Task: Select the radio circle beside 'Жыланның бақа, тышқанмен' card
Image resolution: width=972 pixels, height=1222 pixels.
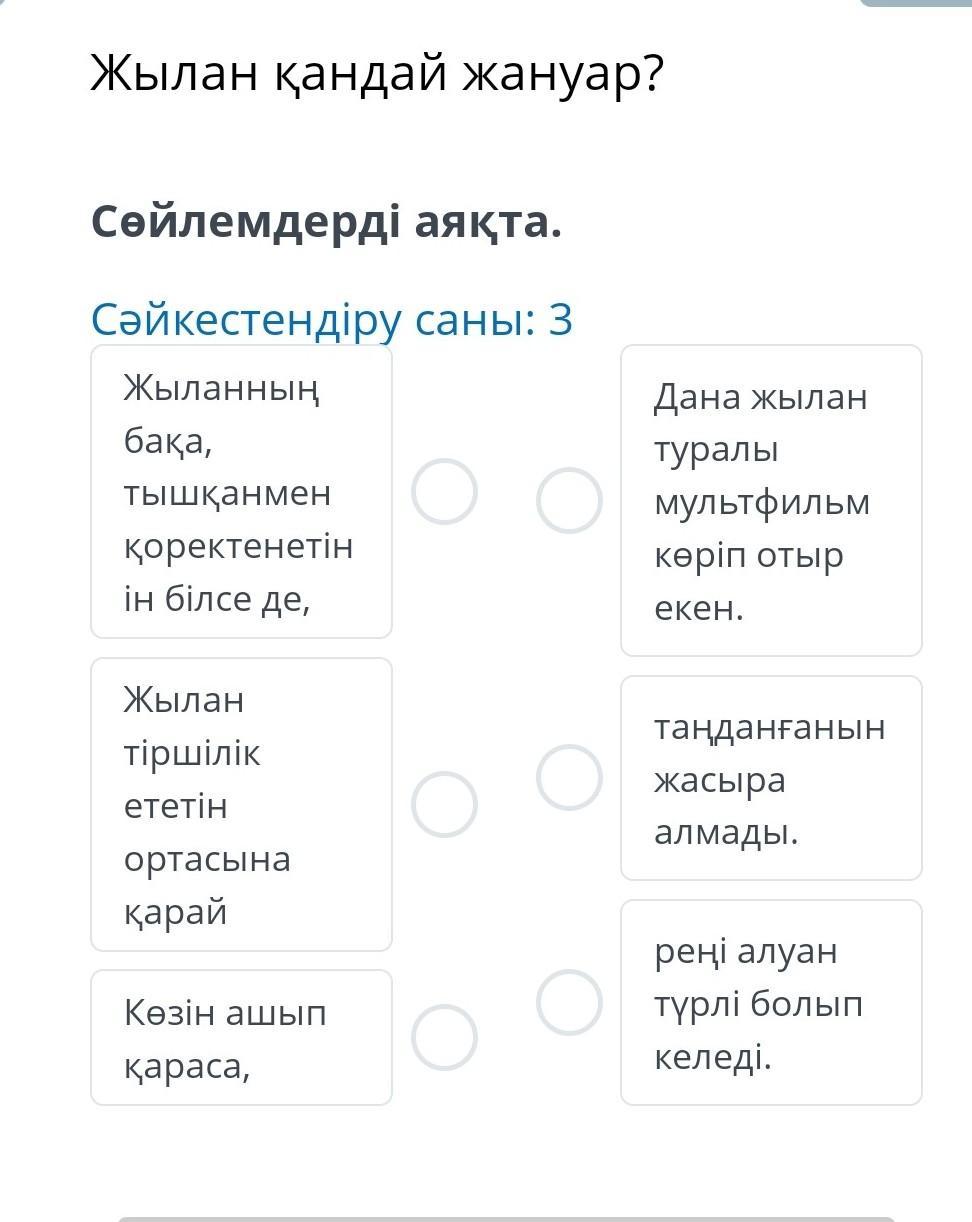Action: coord(444,491)
